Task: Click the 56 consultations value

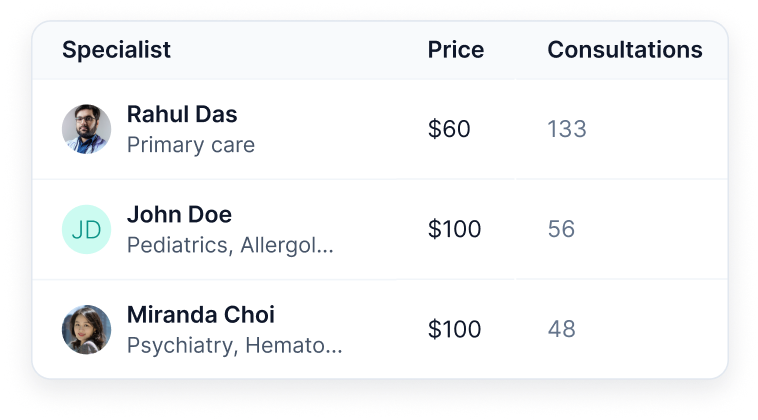Action: (561, 229)
